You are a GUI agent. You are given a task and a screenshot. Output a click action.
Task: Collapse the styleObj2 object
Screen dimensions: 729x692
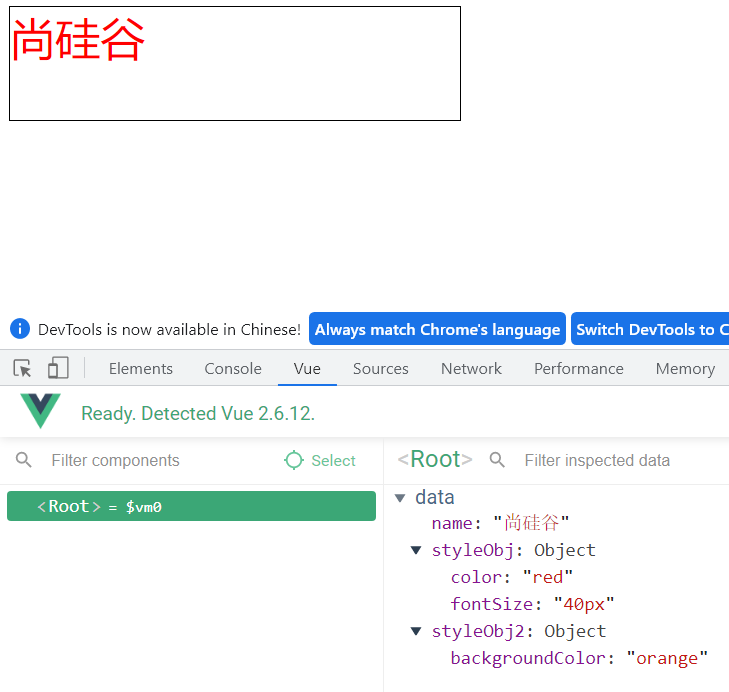pos(416,631)
